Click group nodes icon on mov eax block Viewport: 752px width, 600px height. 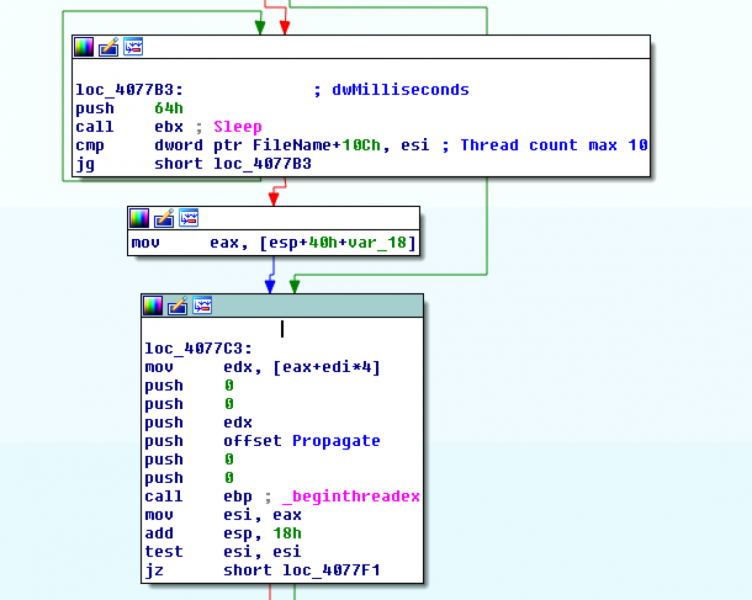[188, 218]
